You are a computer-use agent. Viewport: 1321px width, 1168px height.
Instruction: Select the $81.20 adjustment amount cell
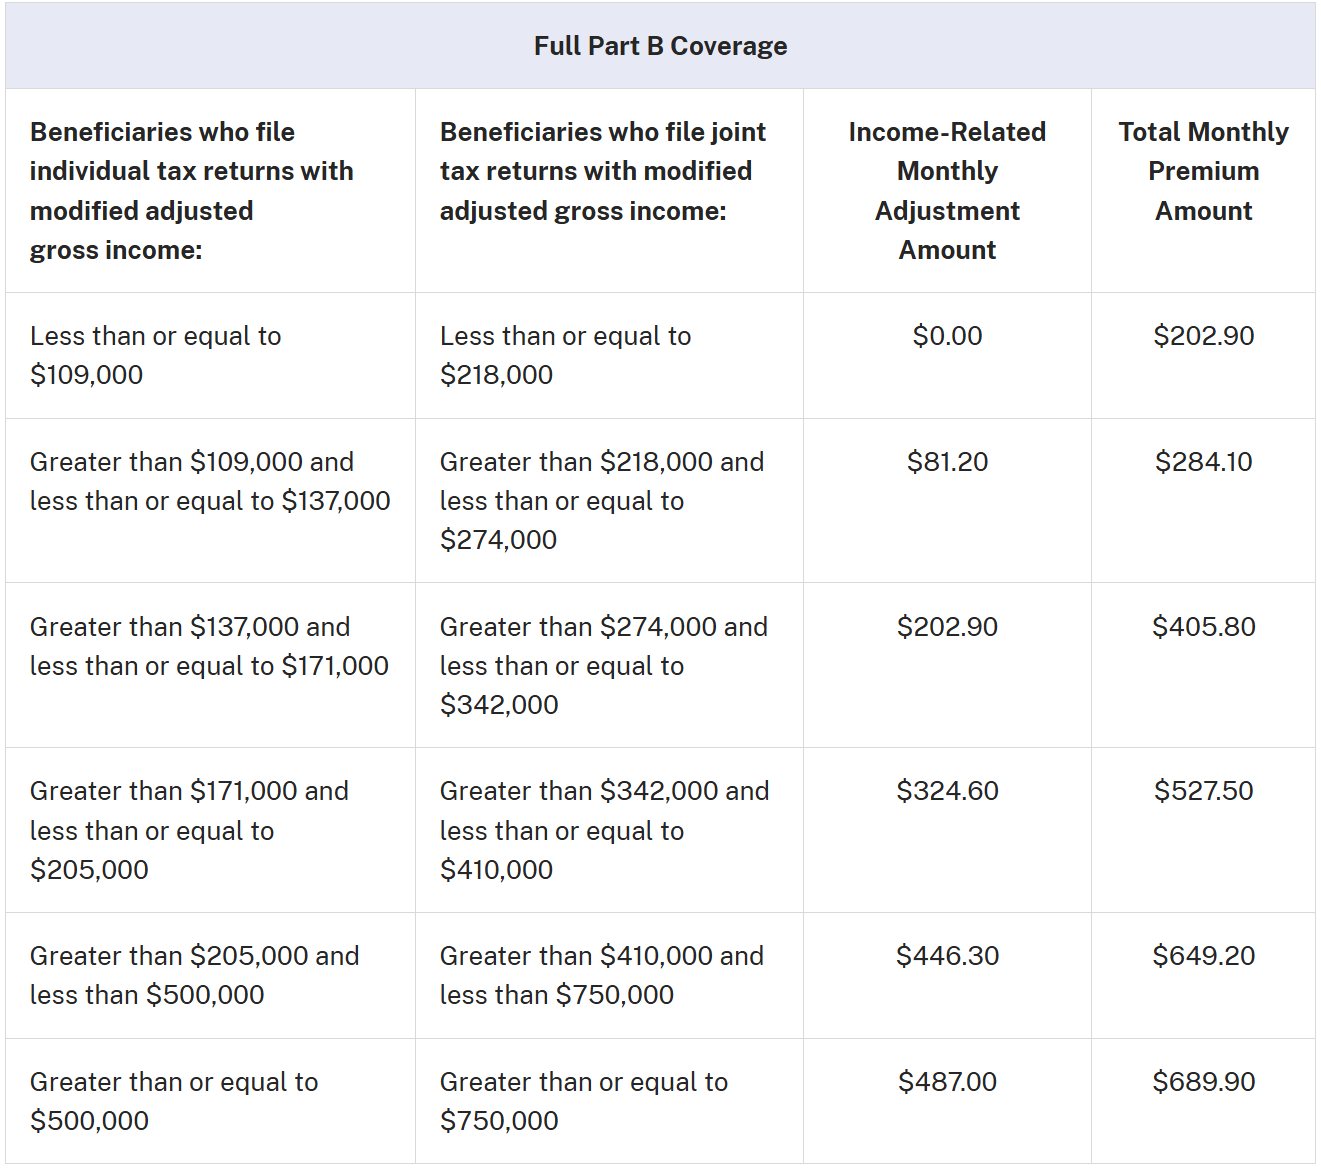click(x=947, y=462)
